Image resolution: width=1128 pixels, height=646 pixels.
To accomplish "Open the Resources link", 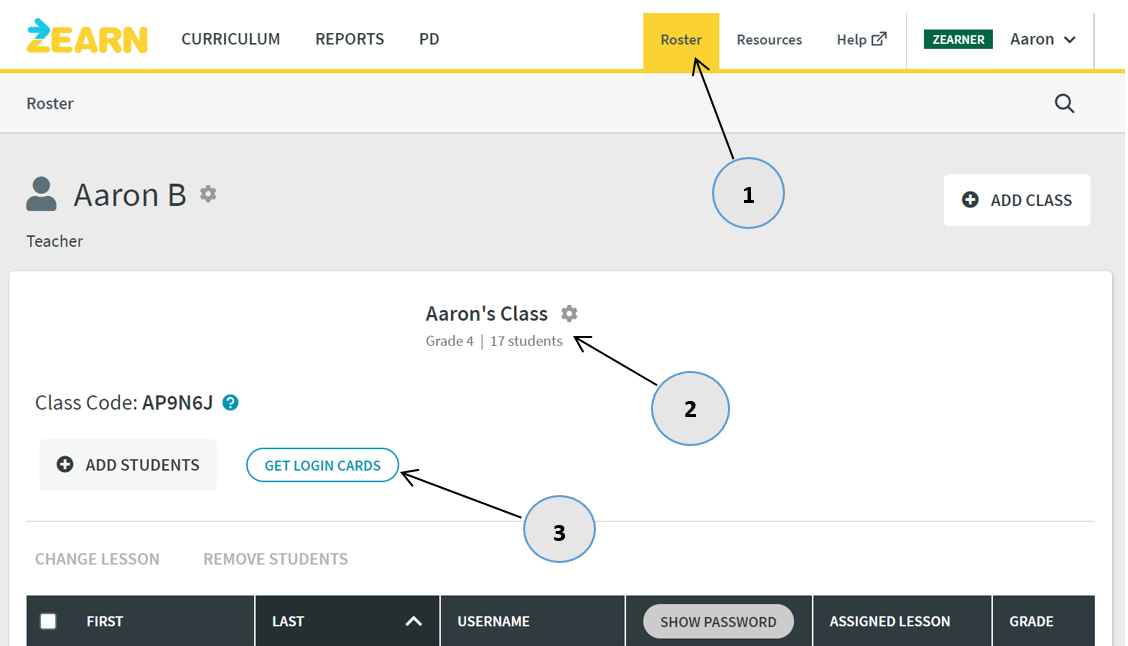I will pos(769,39).
